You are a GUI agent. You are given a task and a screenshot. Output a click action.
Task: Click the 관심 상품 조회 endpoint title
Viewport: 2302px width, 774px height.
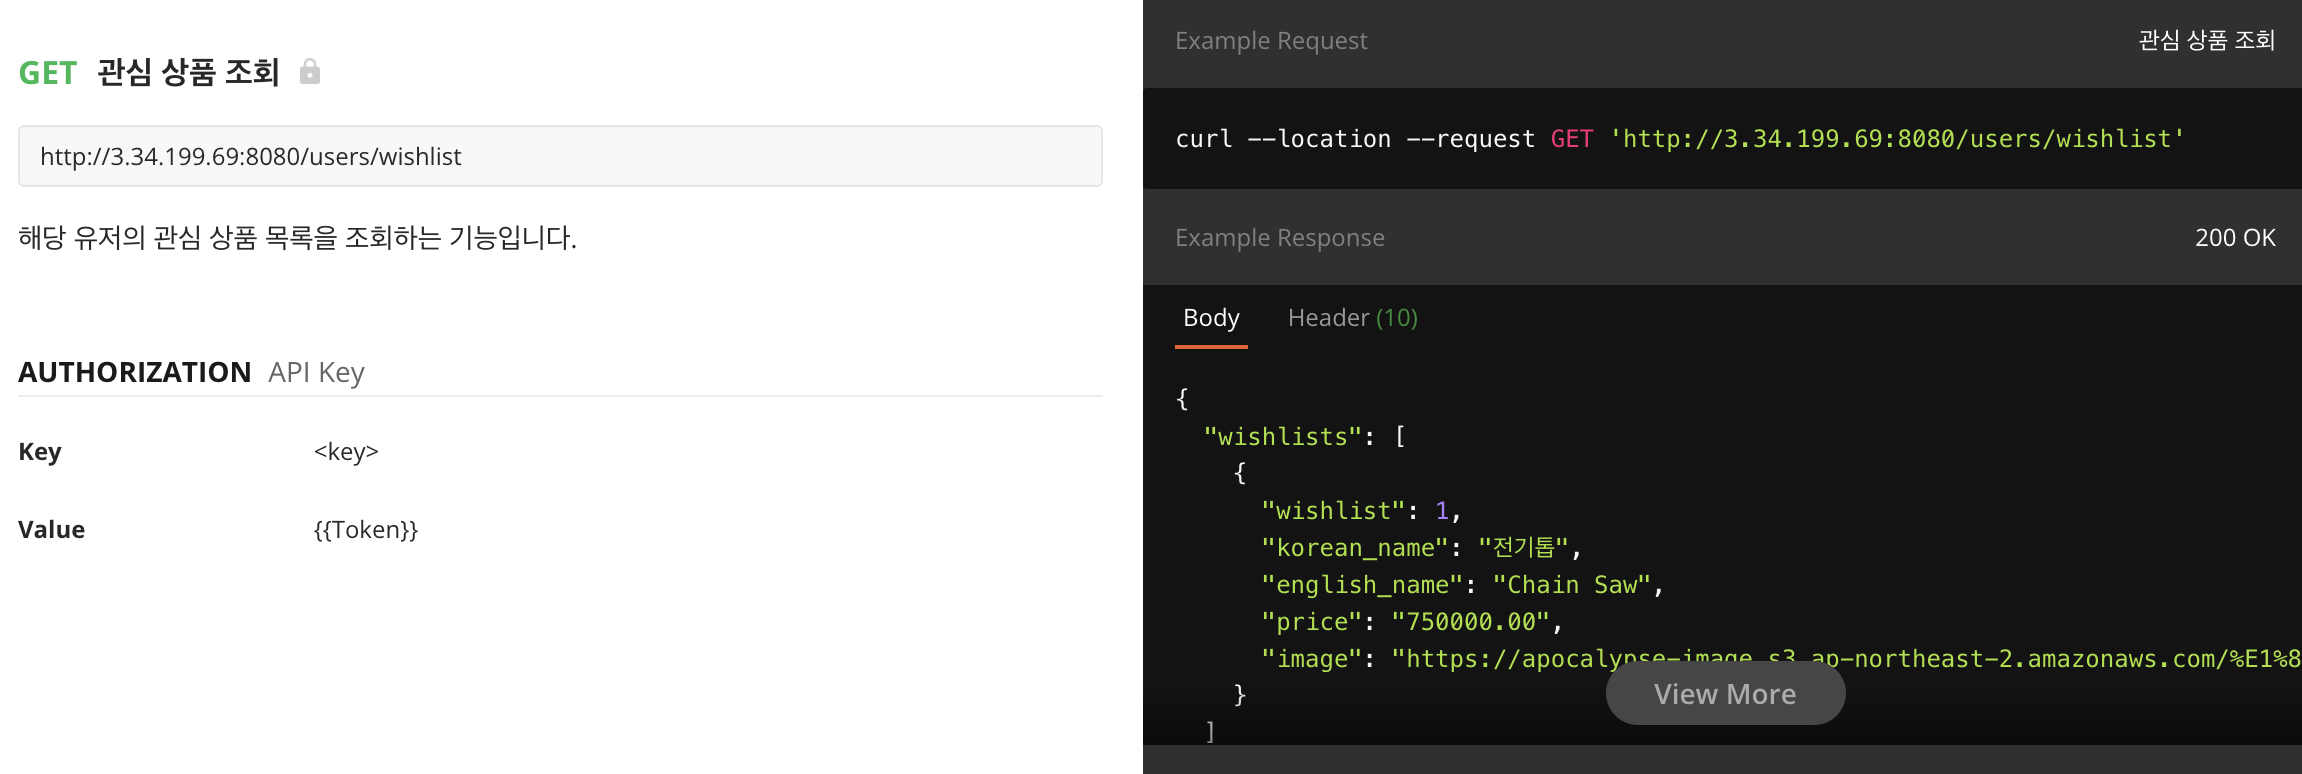click(188, 73)
